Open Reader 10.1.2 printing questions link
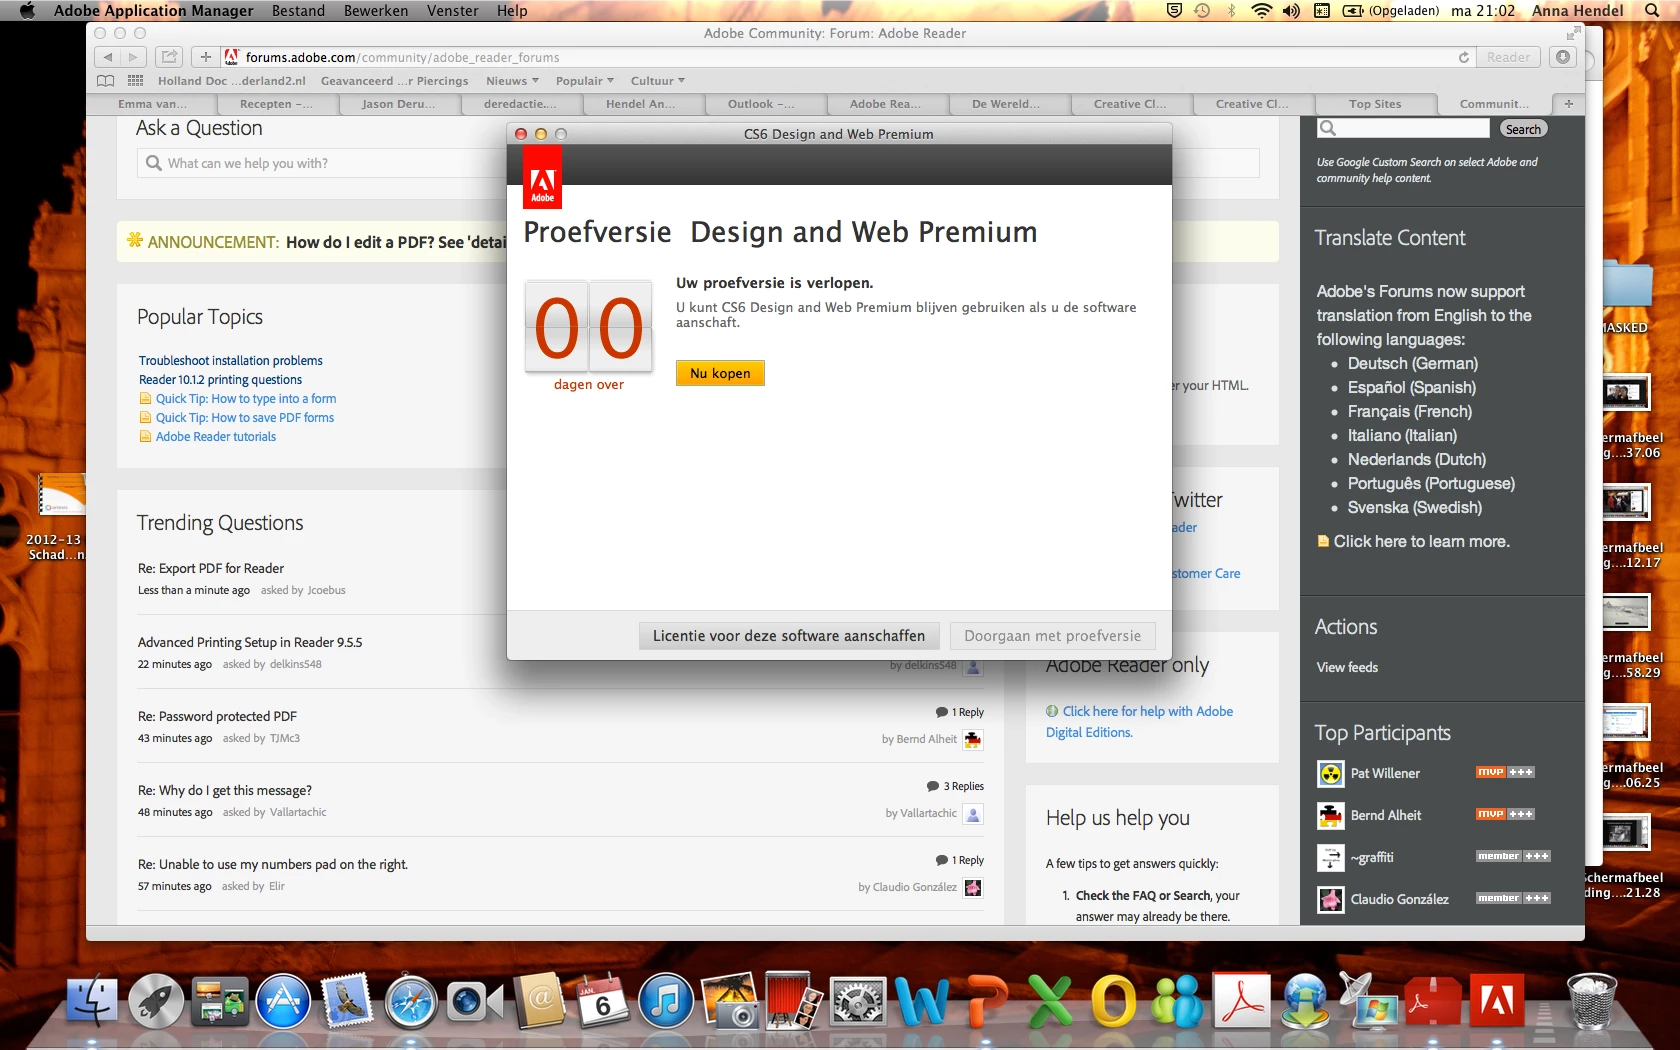This screenshot has height=1050, width=1680. pyautogui.click(x=220, y=380)
